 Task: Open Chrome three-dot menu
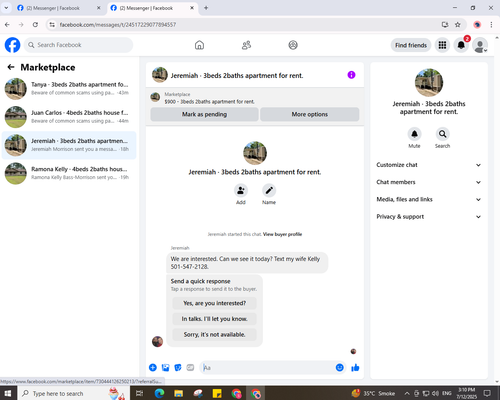coord(491,25)
